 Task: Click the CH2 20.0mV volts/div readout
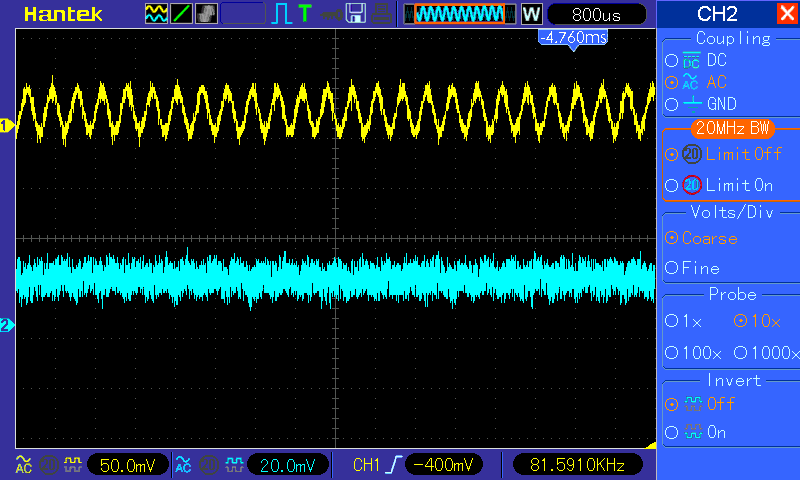[x=288, y=465]
